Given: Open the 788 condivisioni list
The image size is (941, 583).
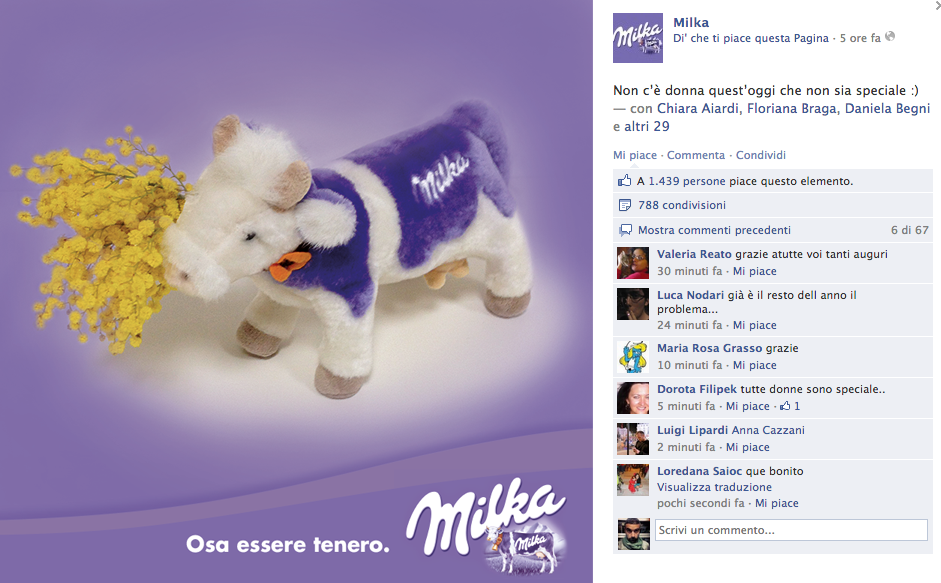Looking at the screenshot, I should (x=682, y=205).
